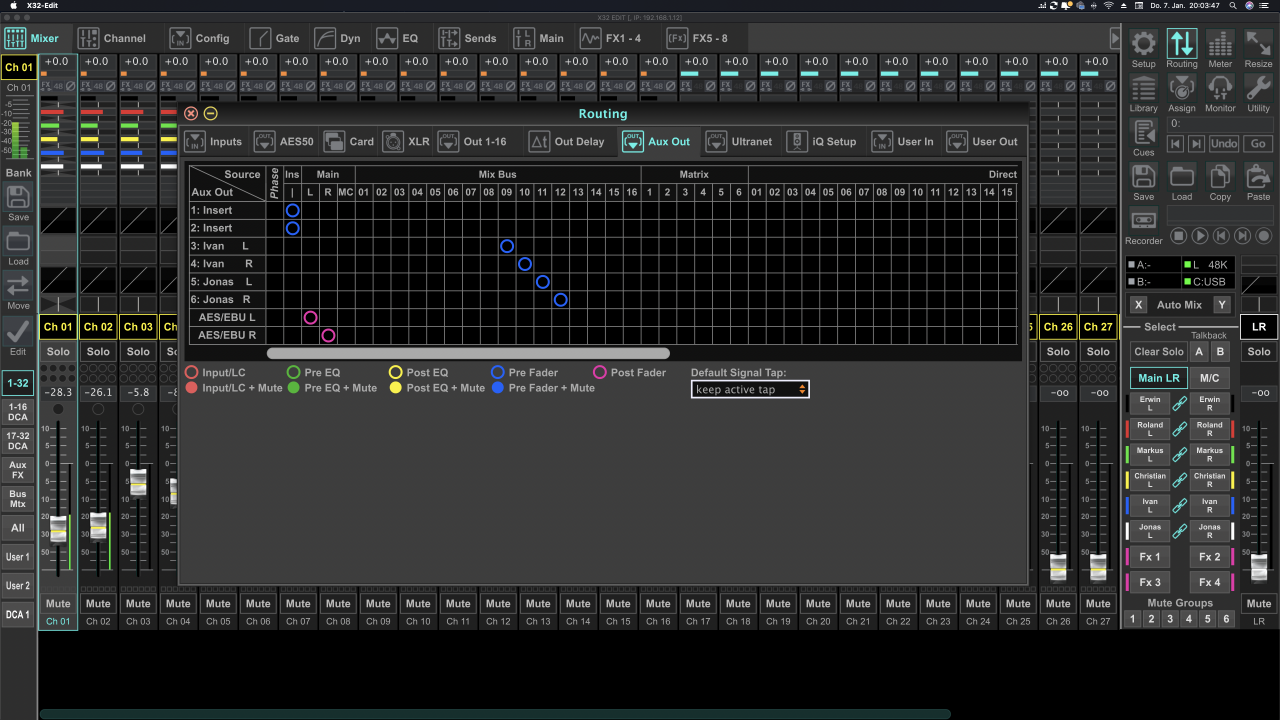Click the floppy Save icon beside Load and Copy
The image size is (1280, 720).
(x=1143, y=176)
